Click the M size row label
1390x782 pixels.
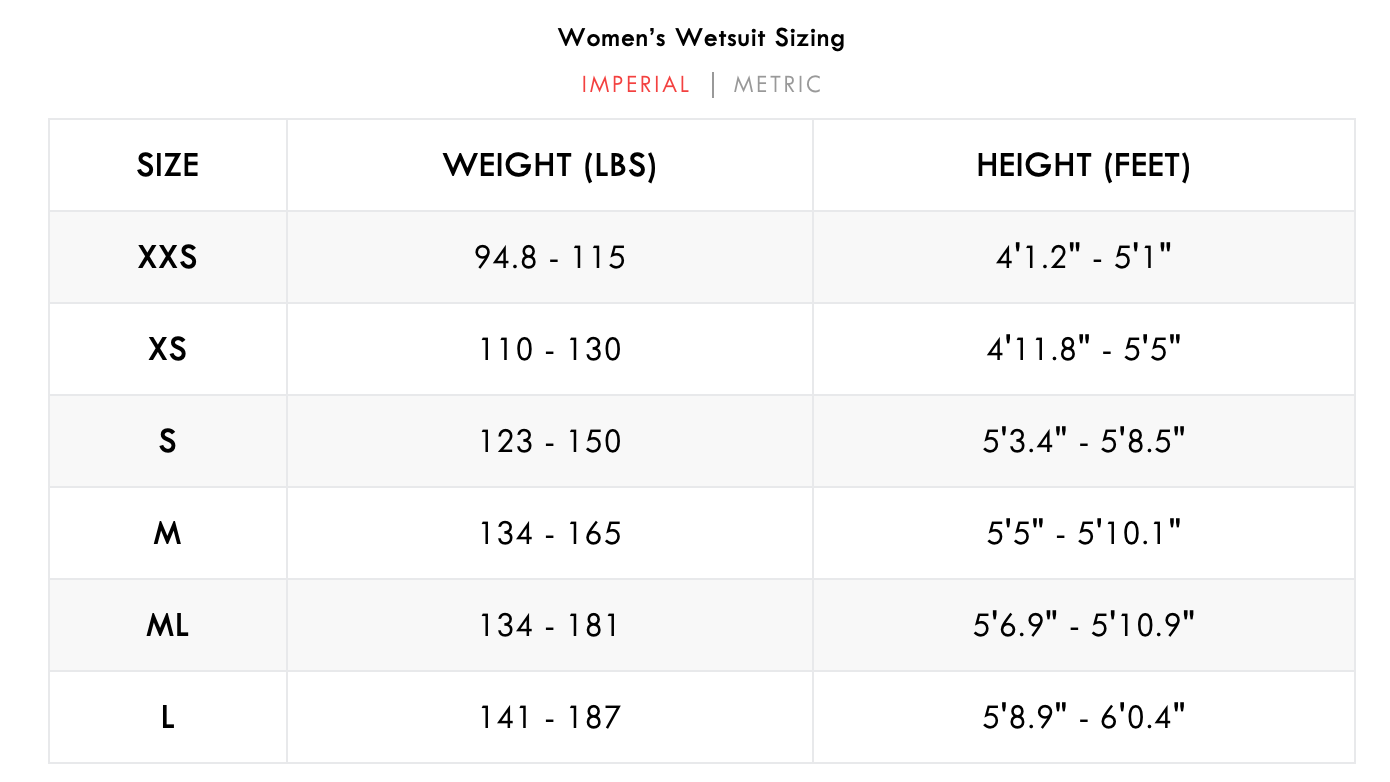point(168,533)
